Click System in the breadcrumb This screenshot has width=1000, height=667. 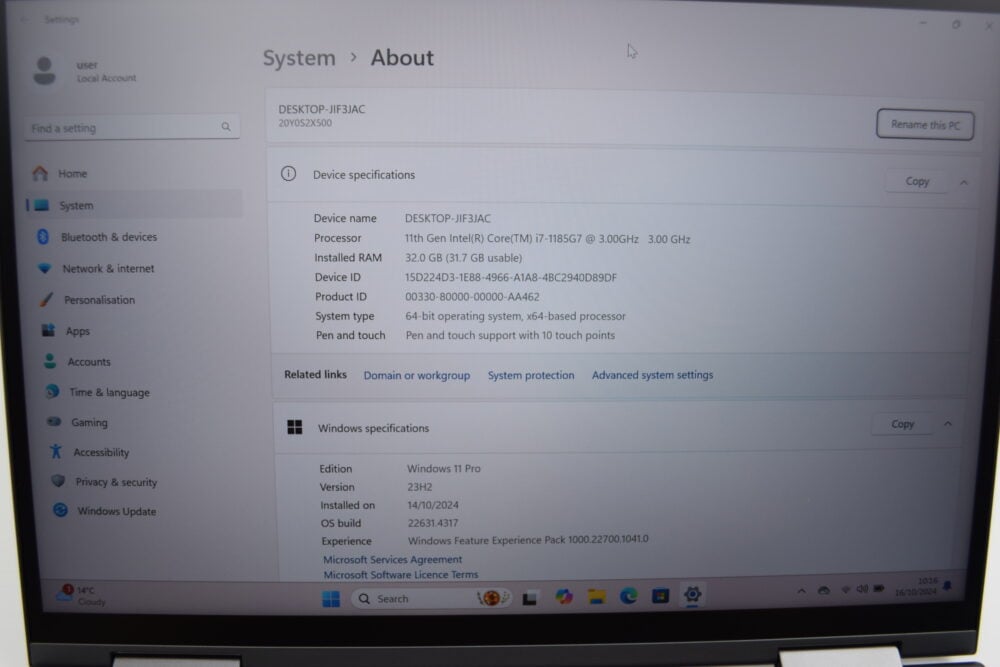(299, 58)
